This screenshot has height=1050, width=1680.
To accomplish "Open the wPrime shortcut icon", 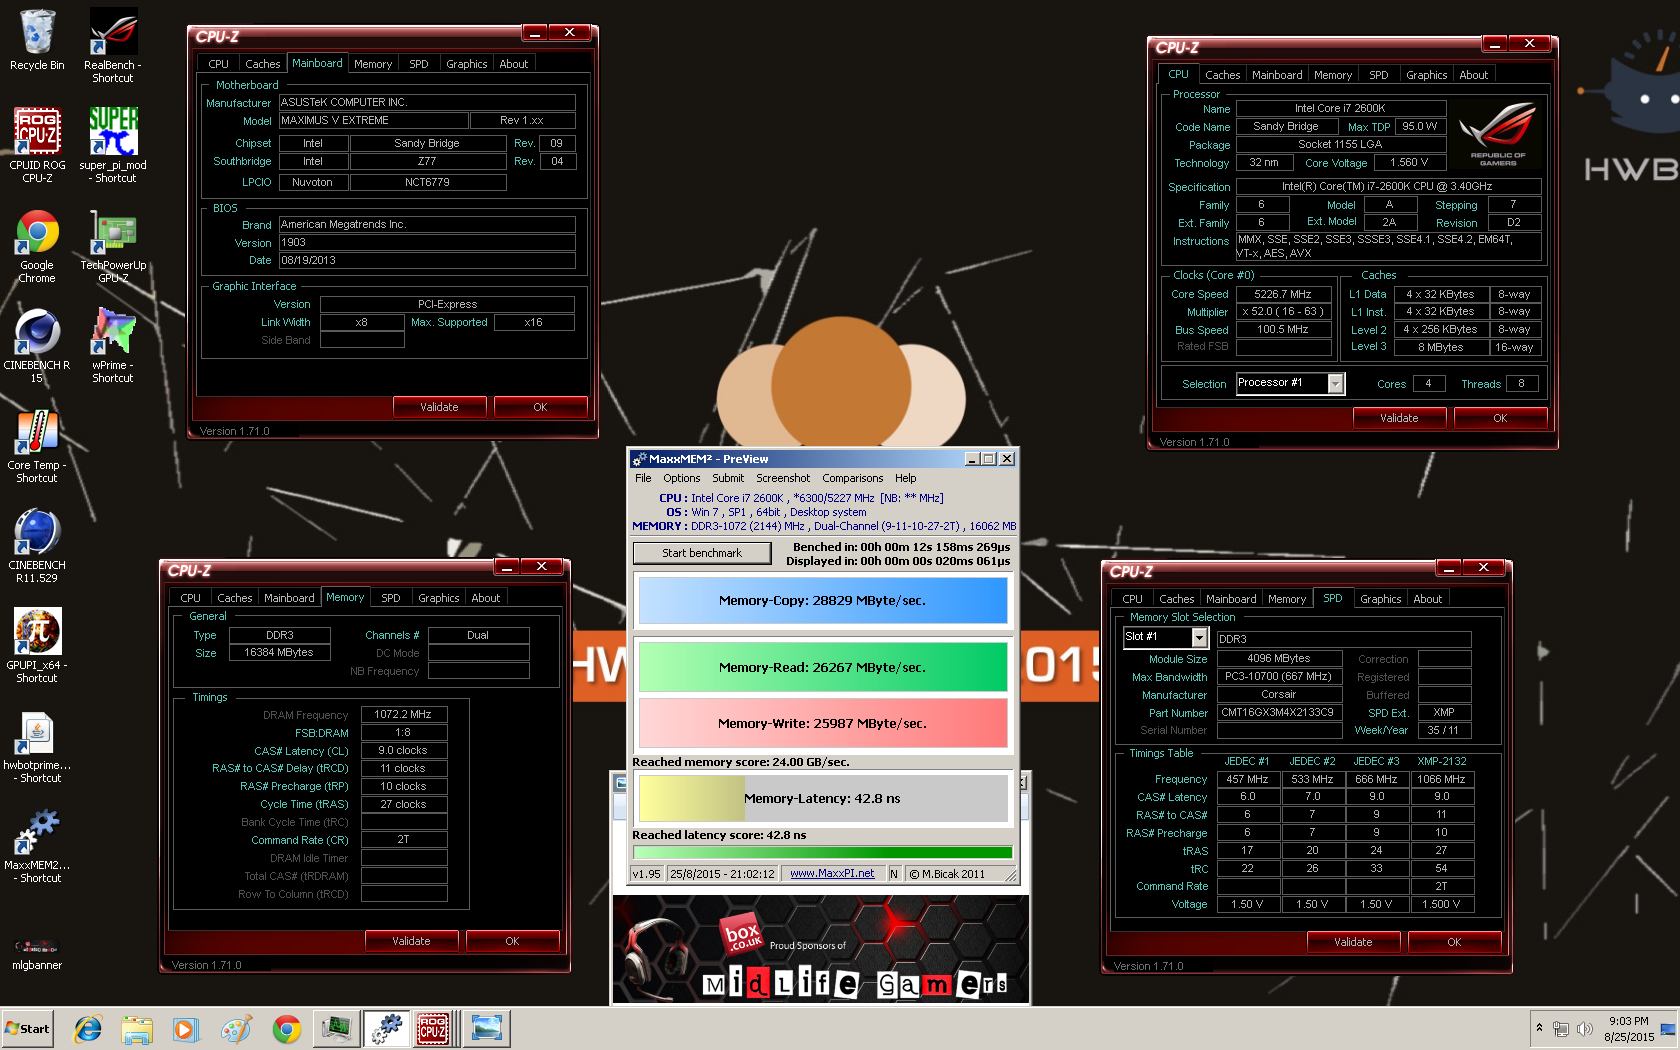I will pyautogui.click(x=113, y=346).
